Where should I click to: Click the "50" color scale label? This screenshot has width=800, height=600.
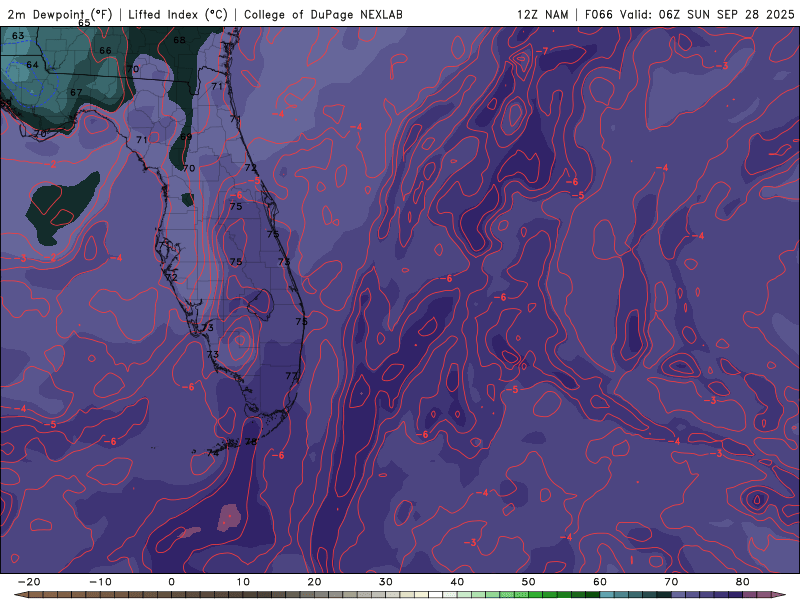tap(529, 582)
